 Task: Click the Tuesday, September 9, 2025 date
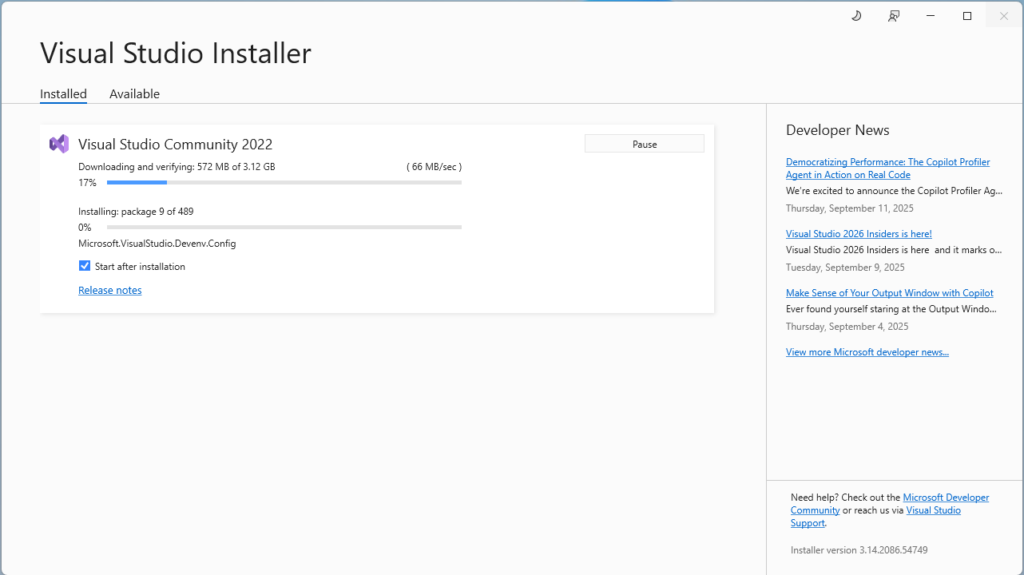click(845, 267)
